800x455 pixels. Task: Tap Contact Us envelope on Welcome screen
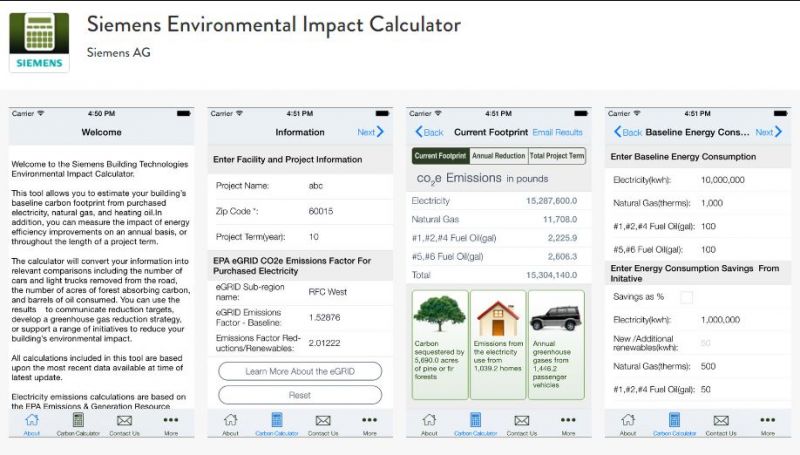(x=124, y=421)
